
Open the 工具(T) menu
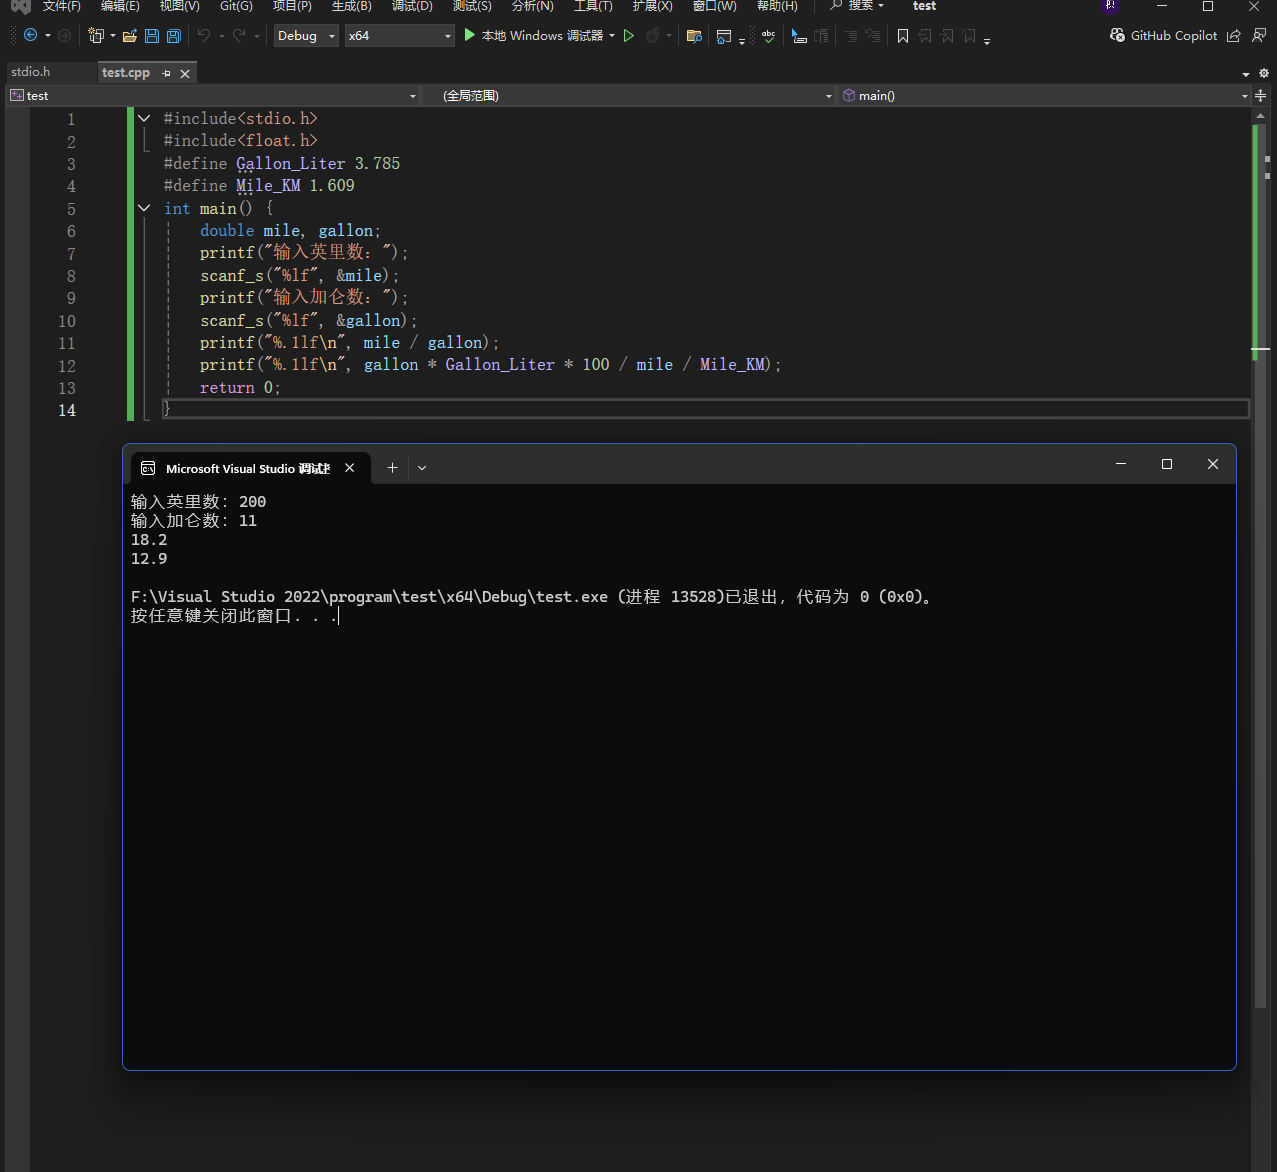pyautogui.click(x=593, y=6)
